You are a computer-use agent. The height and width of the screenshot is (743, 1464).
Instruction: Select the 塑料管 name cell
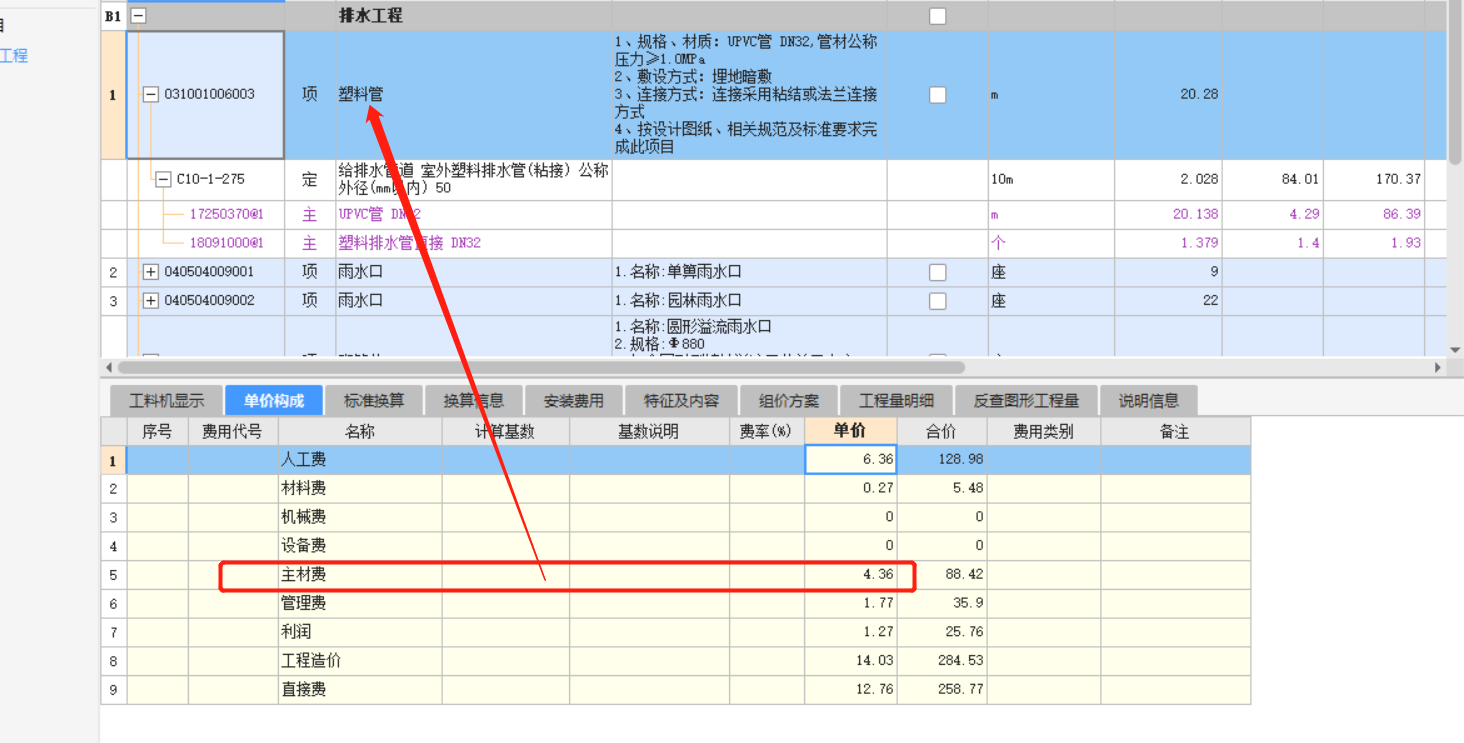[x=474, y=95]
